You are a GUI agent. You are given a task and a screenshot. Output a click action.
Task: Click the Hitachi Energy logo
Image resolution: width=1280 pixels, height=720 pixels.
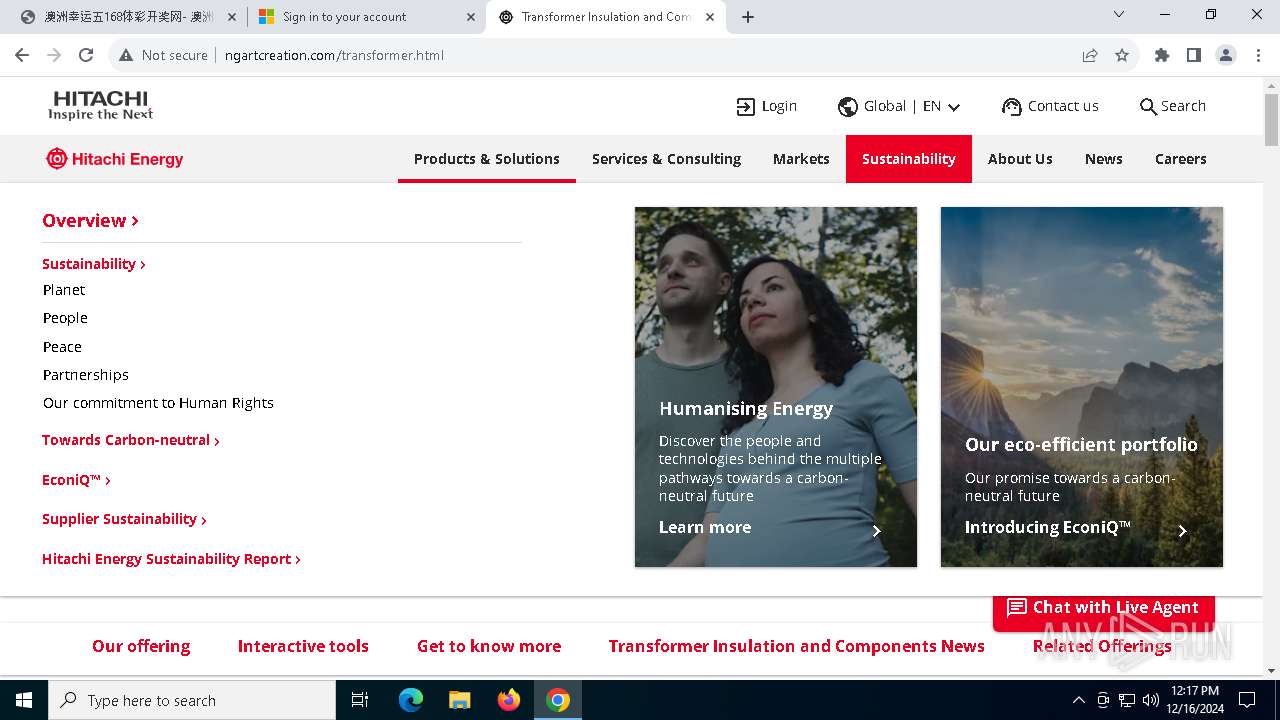[x=115, y=159]
